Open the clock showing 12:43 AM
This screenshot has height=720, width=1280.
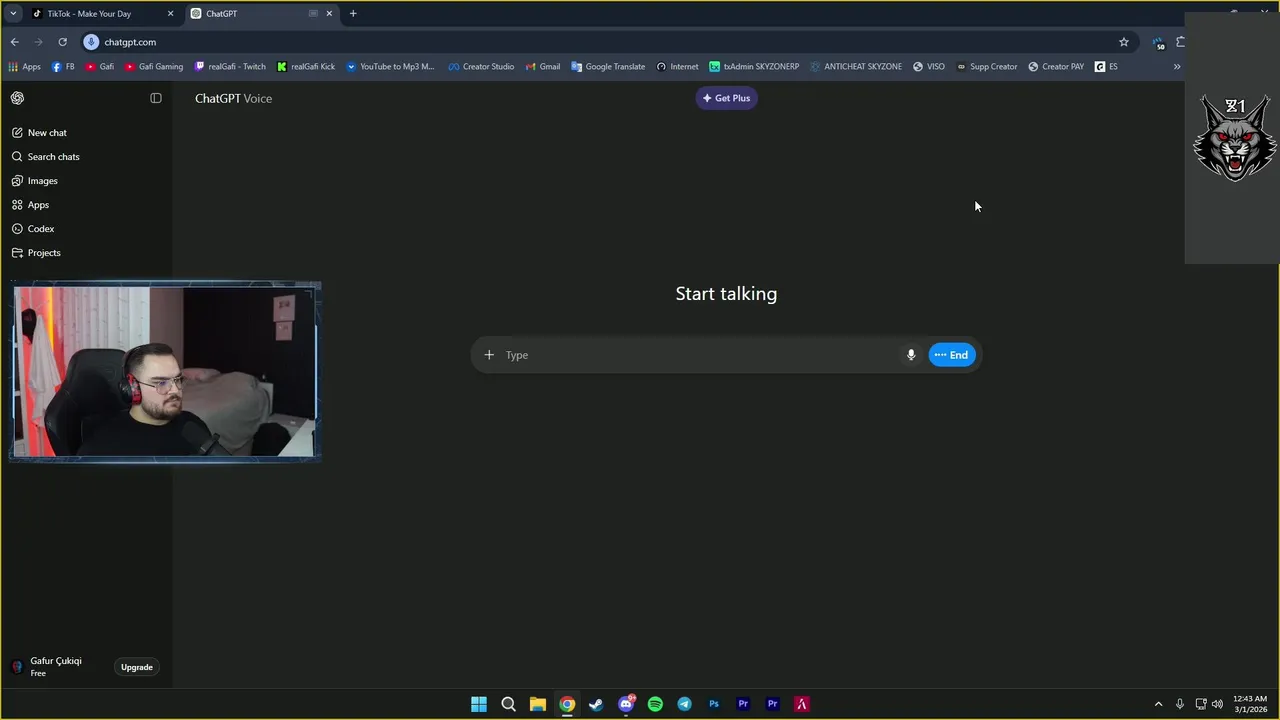tap(1250, 704)
